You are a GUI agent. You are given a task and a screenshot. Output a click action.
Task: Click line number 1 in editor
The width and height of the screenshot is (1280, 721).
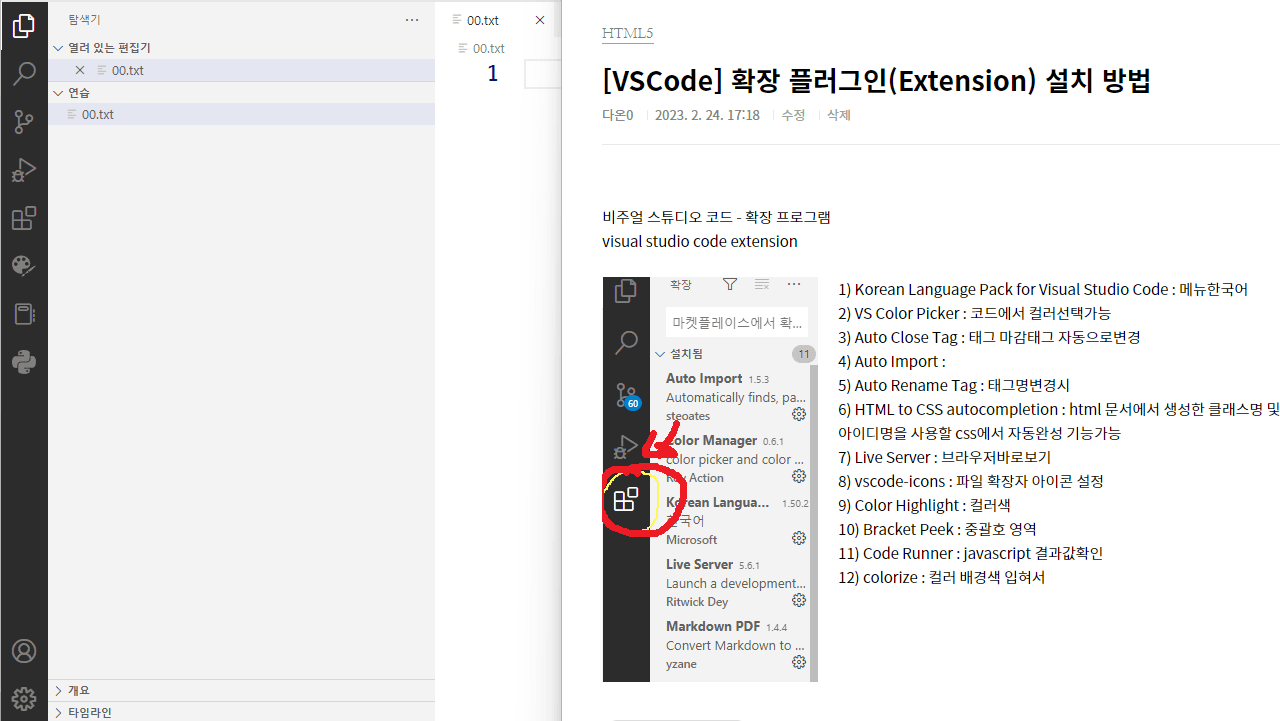click(x=492, y=74)
